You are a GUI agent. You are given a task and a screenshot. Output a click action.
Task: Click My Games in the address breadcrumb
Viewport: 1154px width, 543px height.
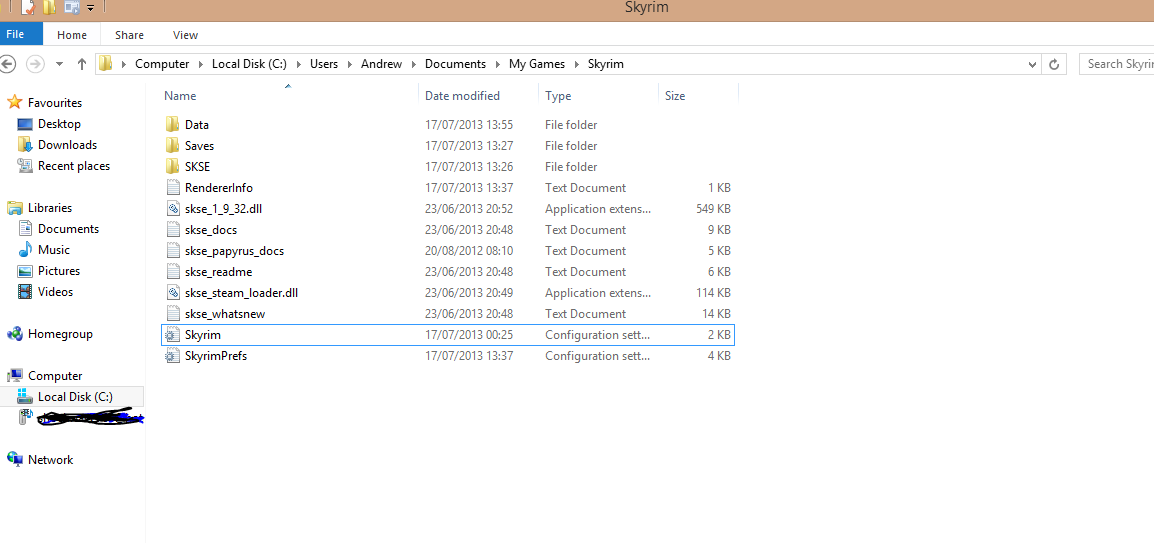[x=537, y=64]
